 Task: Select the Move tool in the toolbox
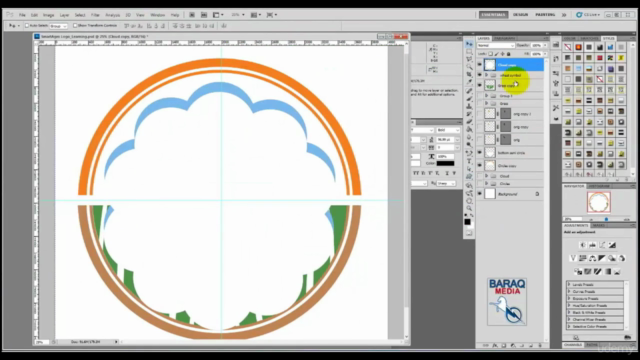(x=469, y=44)
